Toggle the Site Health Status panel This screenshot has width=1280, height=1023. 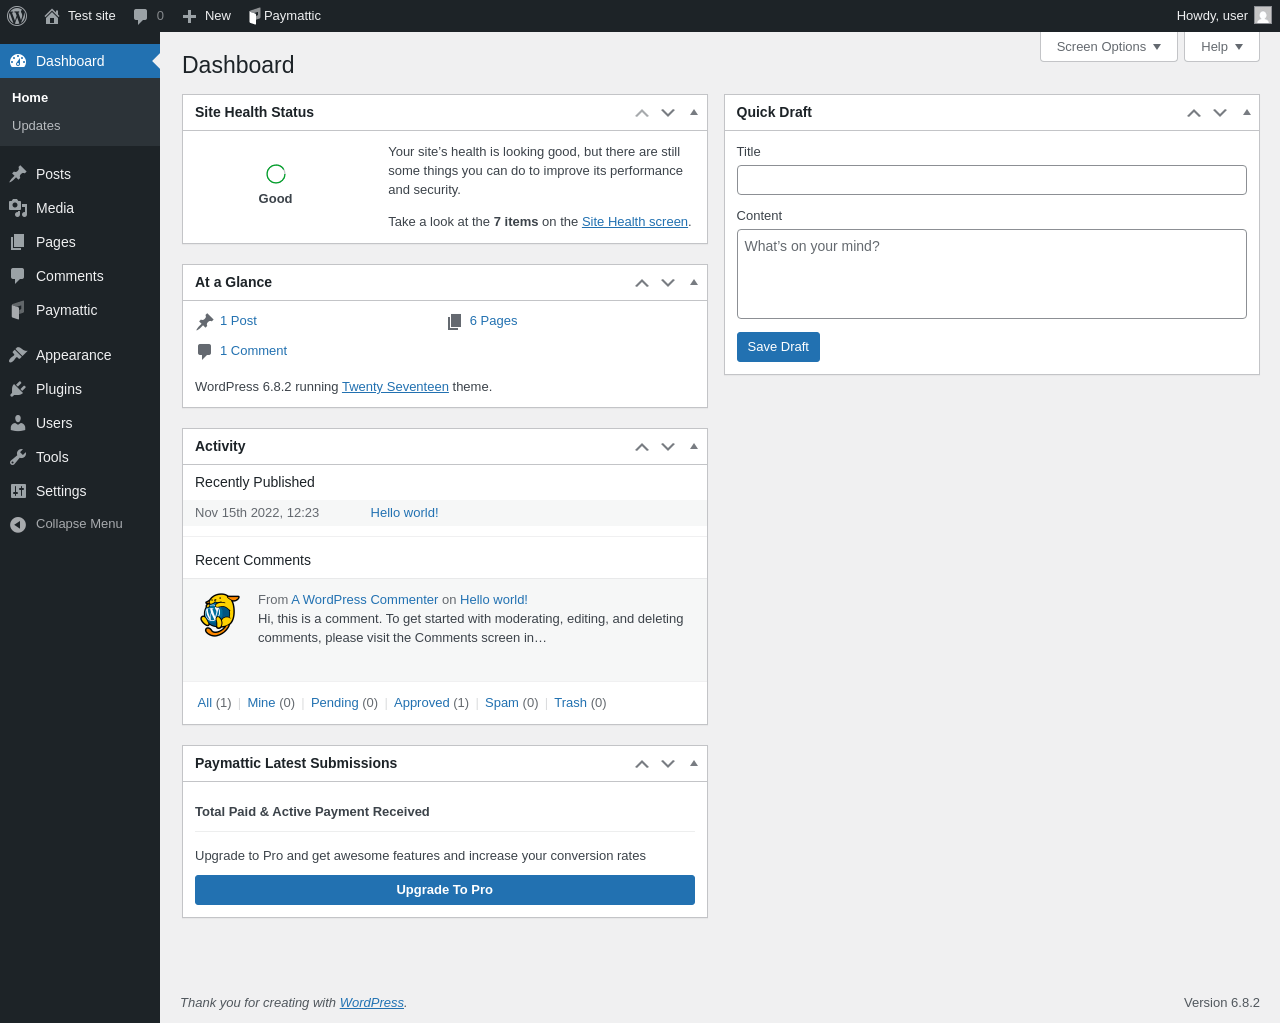click(x=694, y=112)
